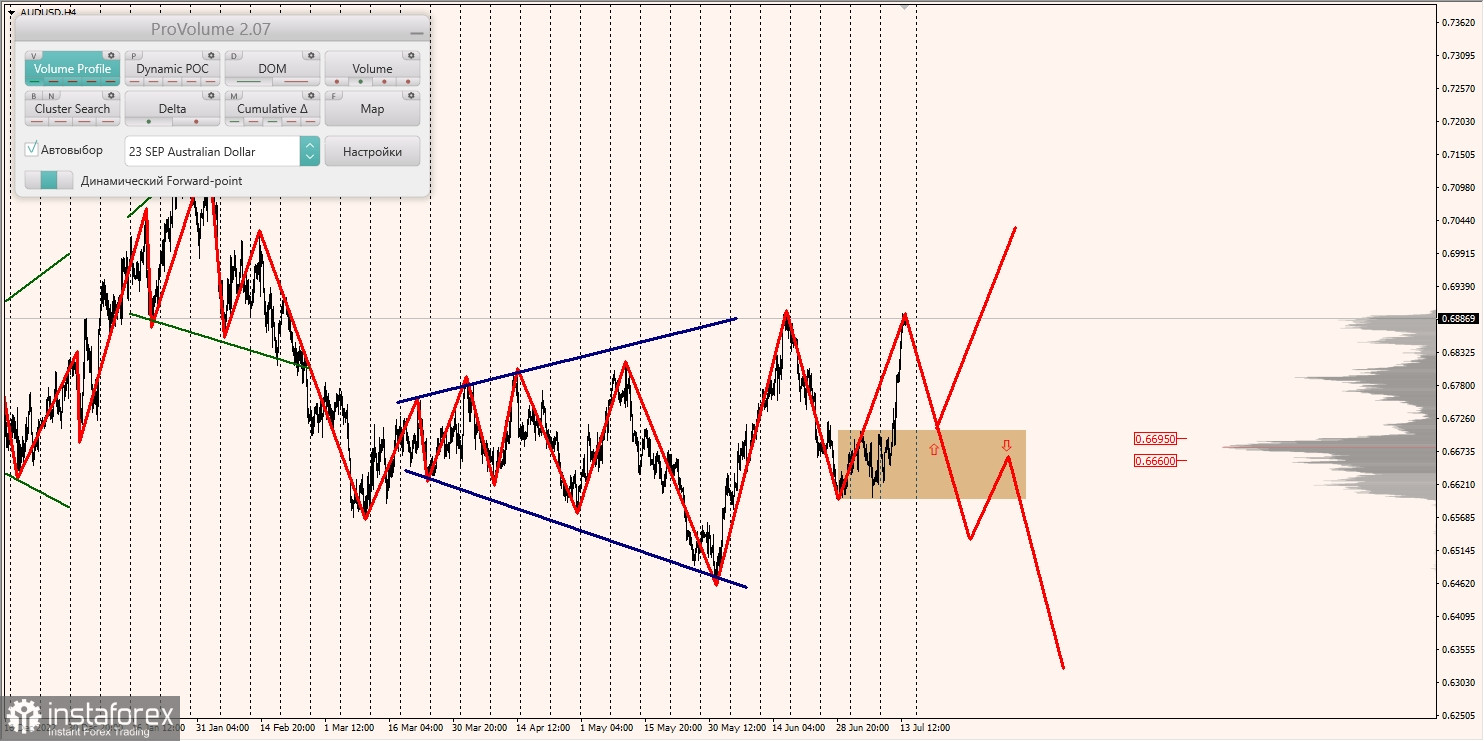The width and height of the screenshot is (1484, 741).
Task: Click the P hotkey tag on Dynamic POC
Action: point(135,56)
